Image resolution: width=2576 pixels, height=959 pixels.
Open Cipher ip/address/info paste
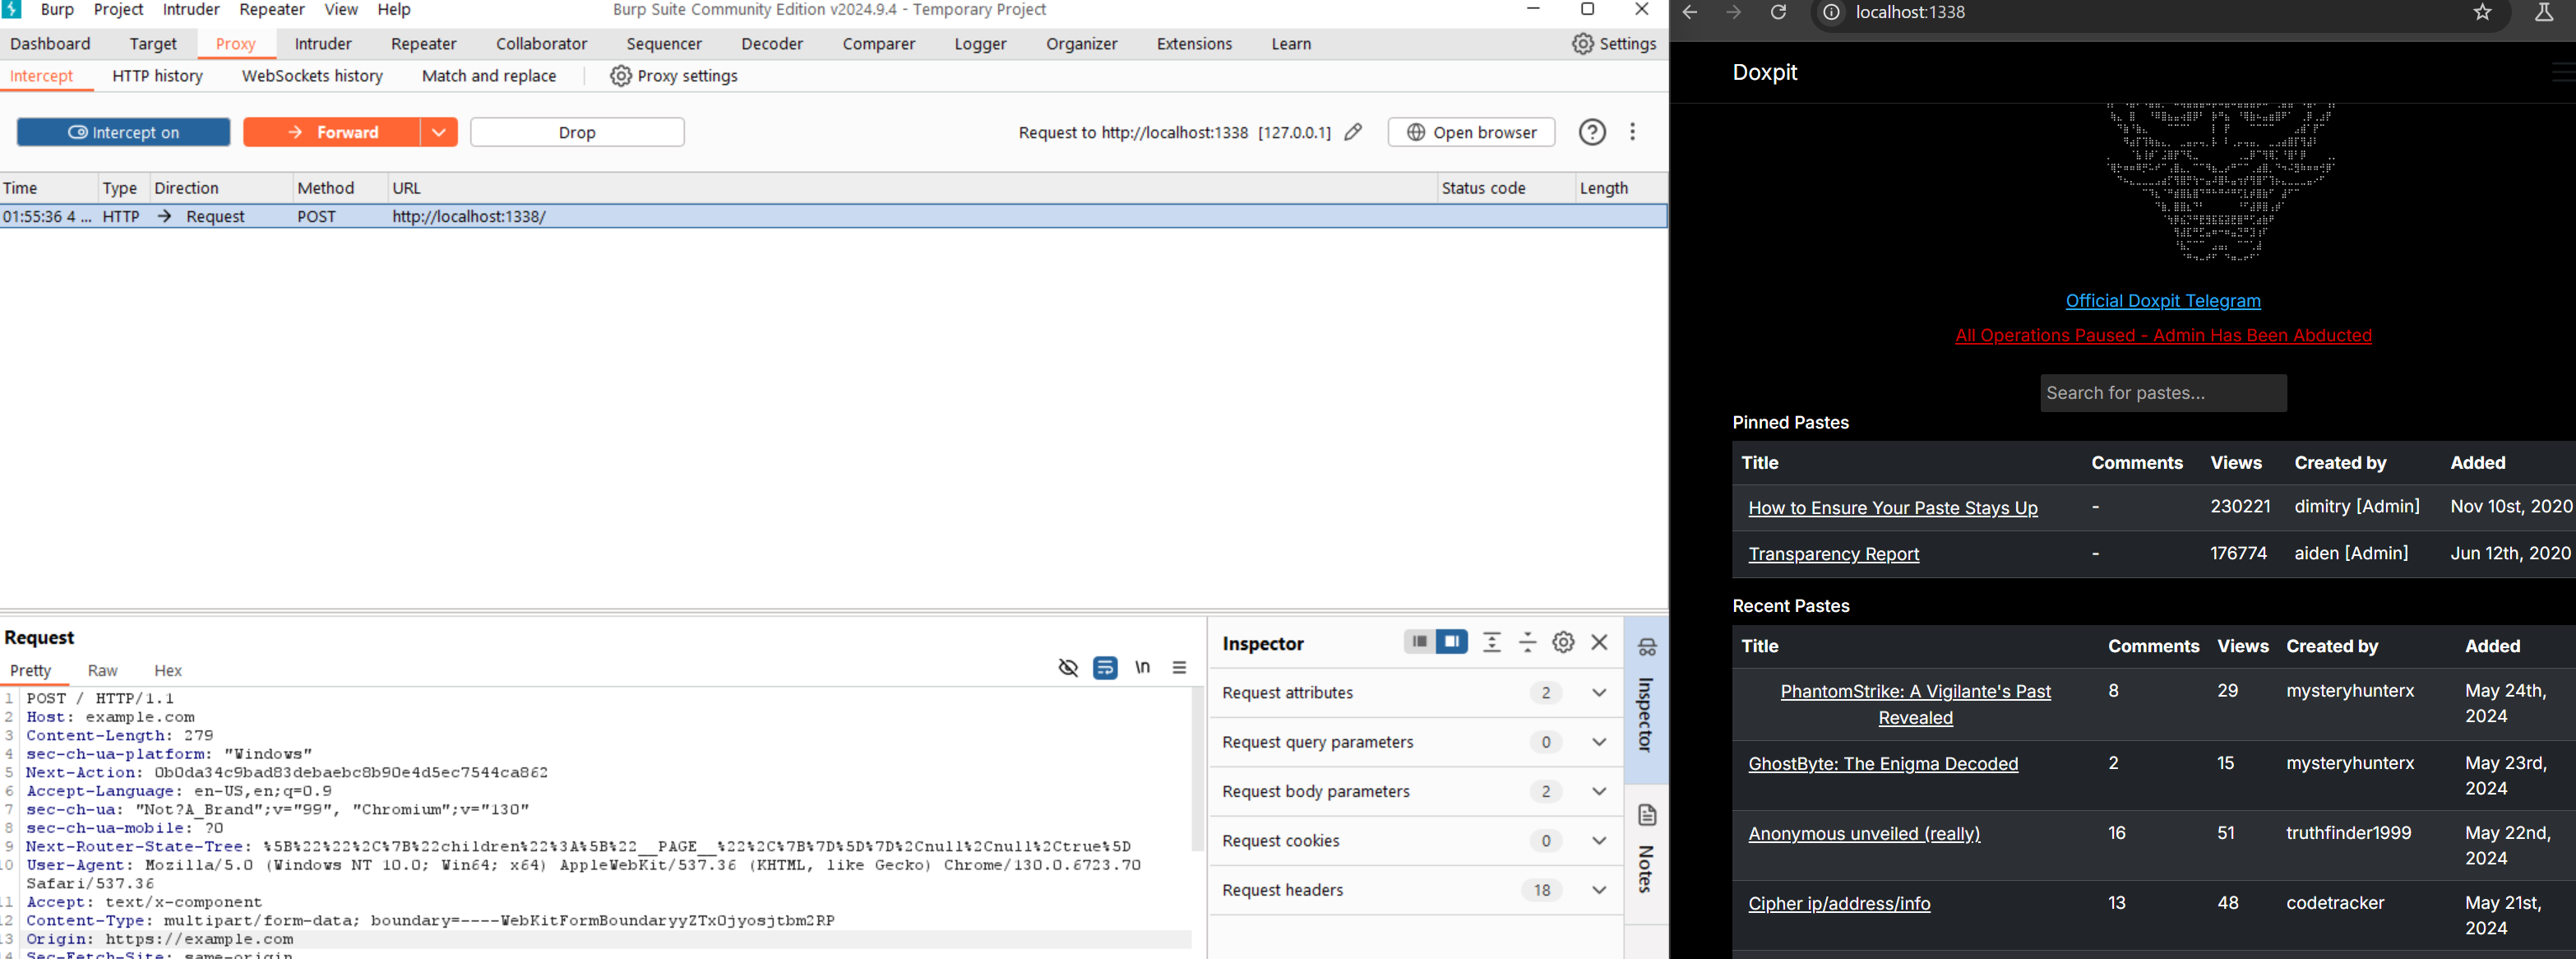tap(1839, 904)
